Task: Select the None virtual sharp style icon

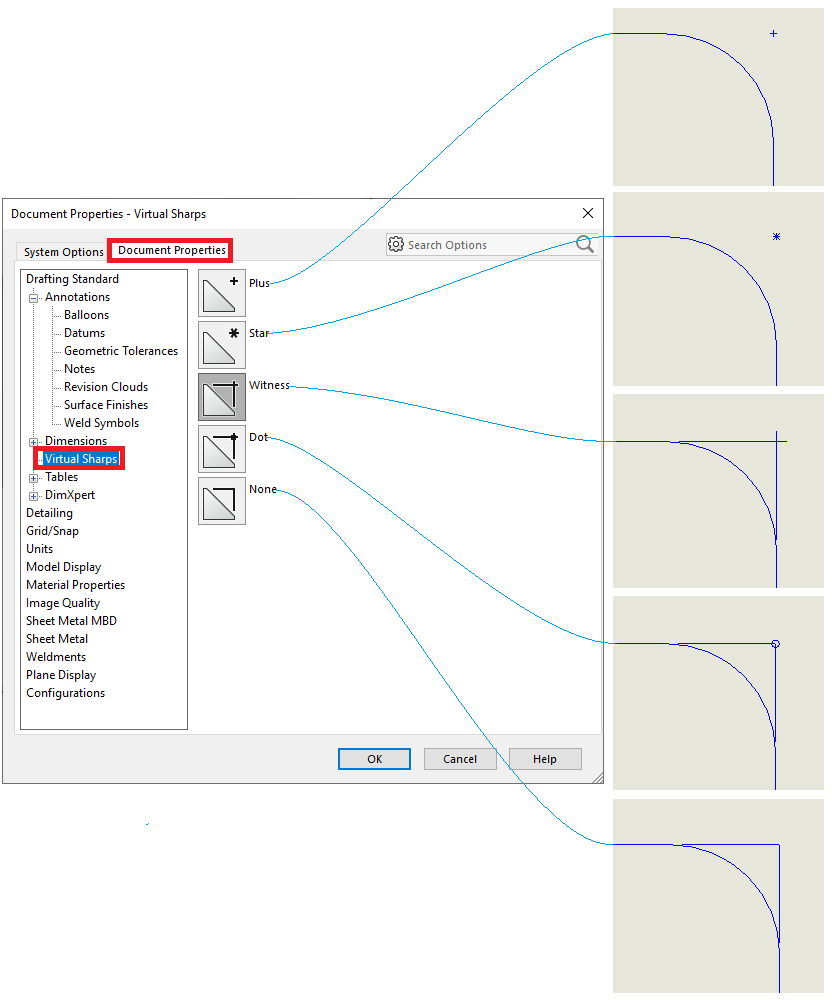Action: coord(221,500)
